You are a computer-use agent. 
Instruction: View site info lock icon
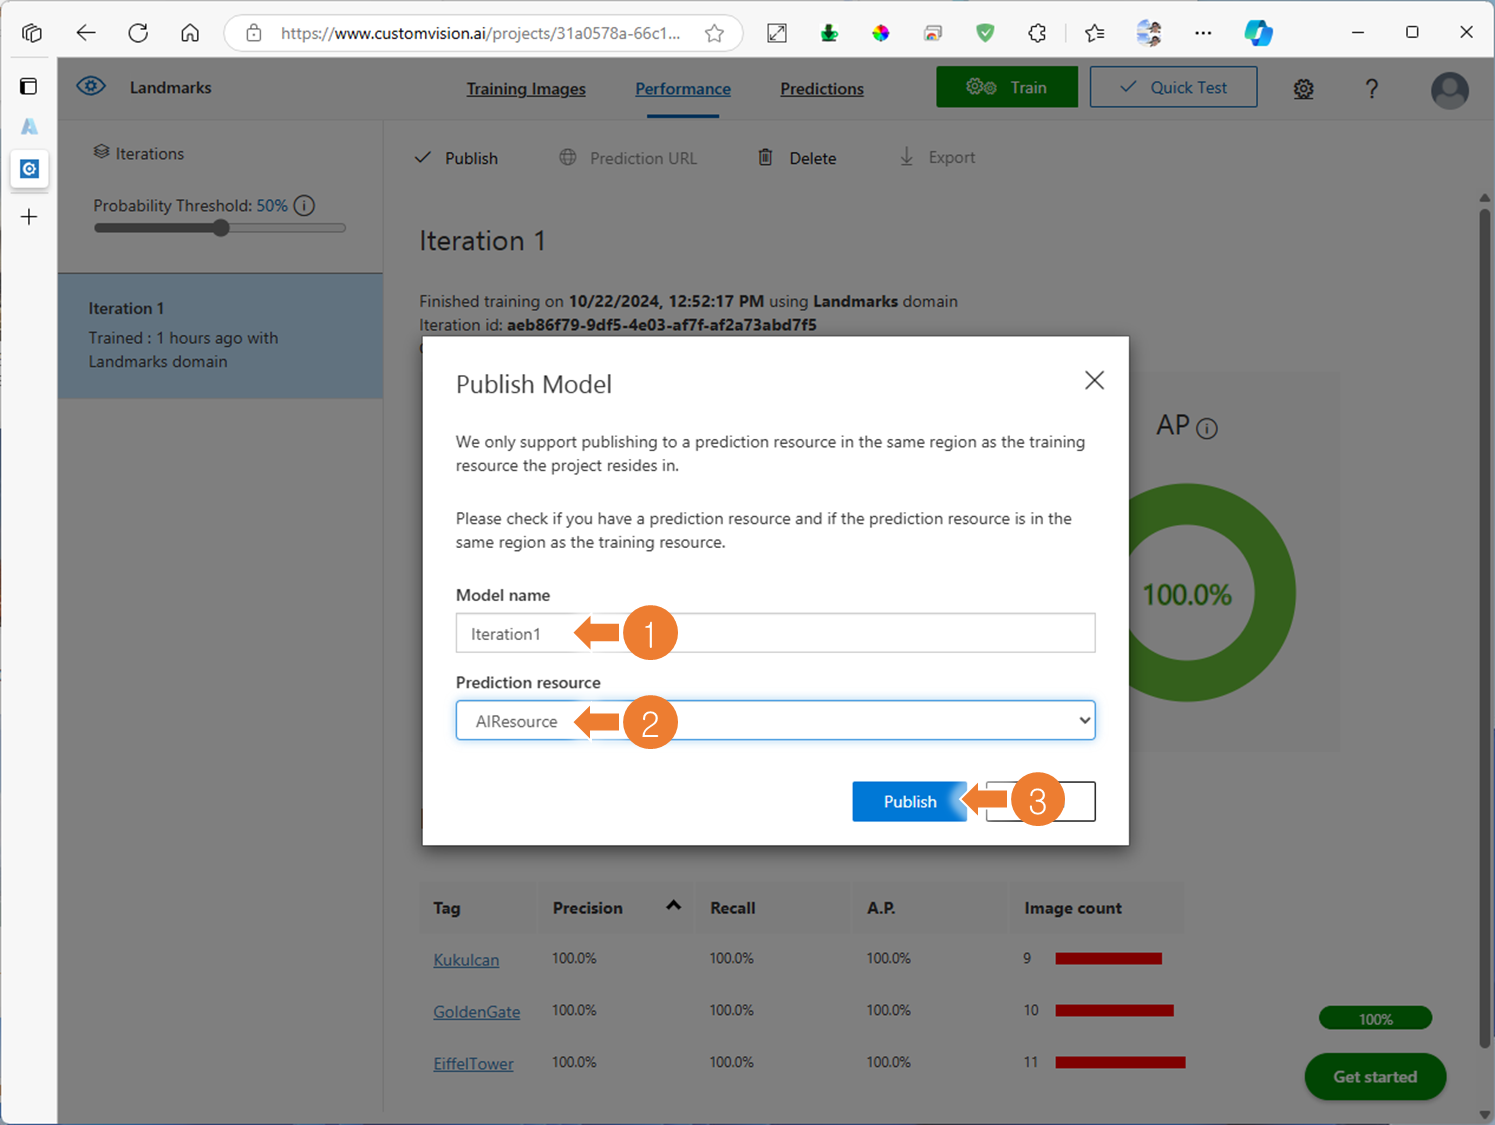[254, 33]
